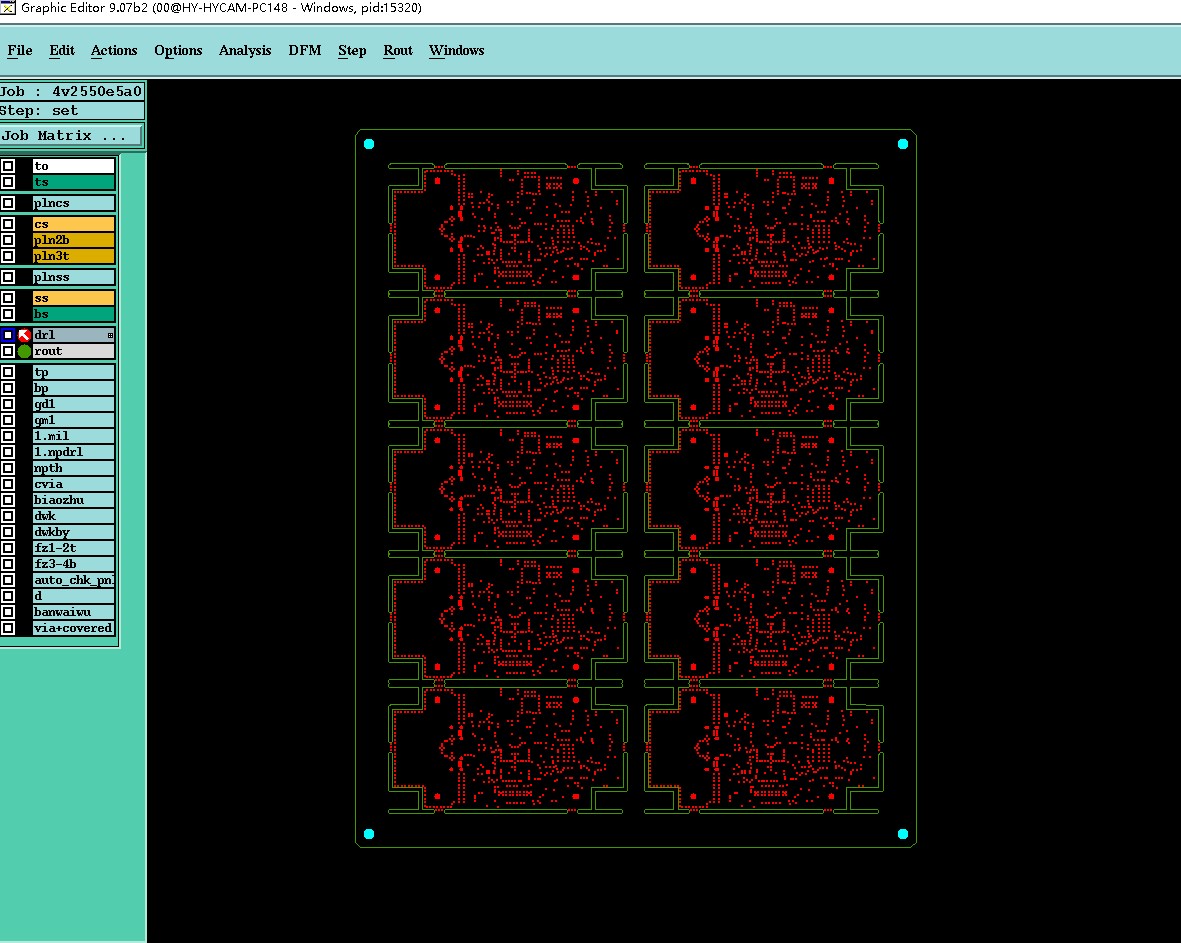Click the green circle icon beside rout
The width and height of the screenshot is (1181, 943).
click(24, 351)
